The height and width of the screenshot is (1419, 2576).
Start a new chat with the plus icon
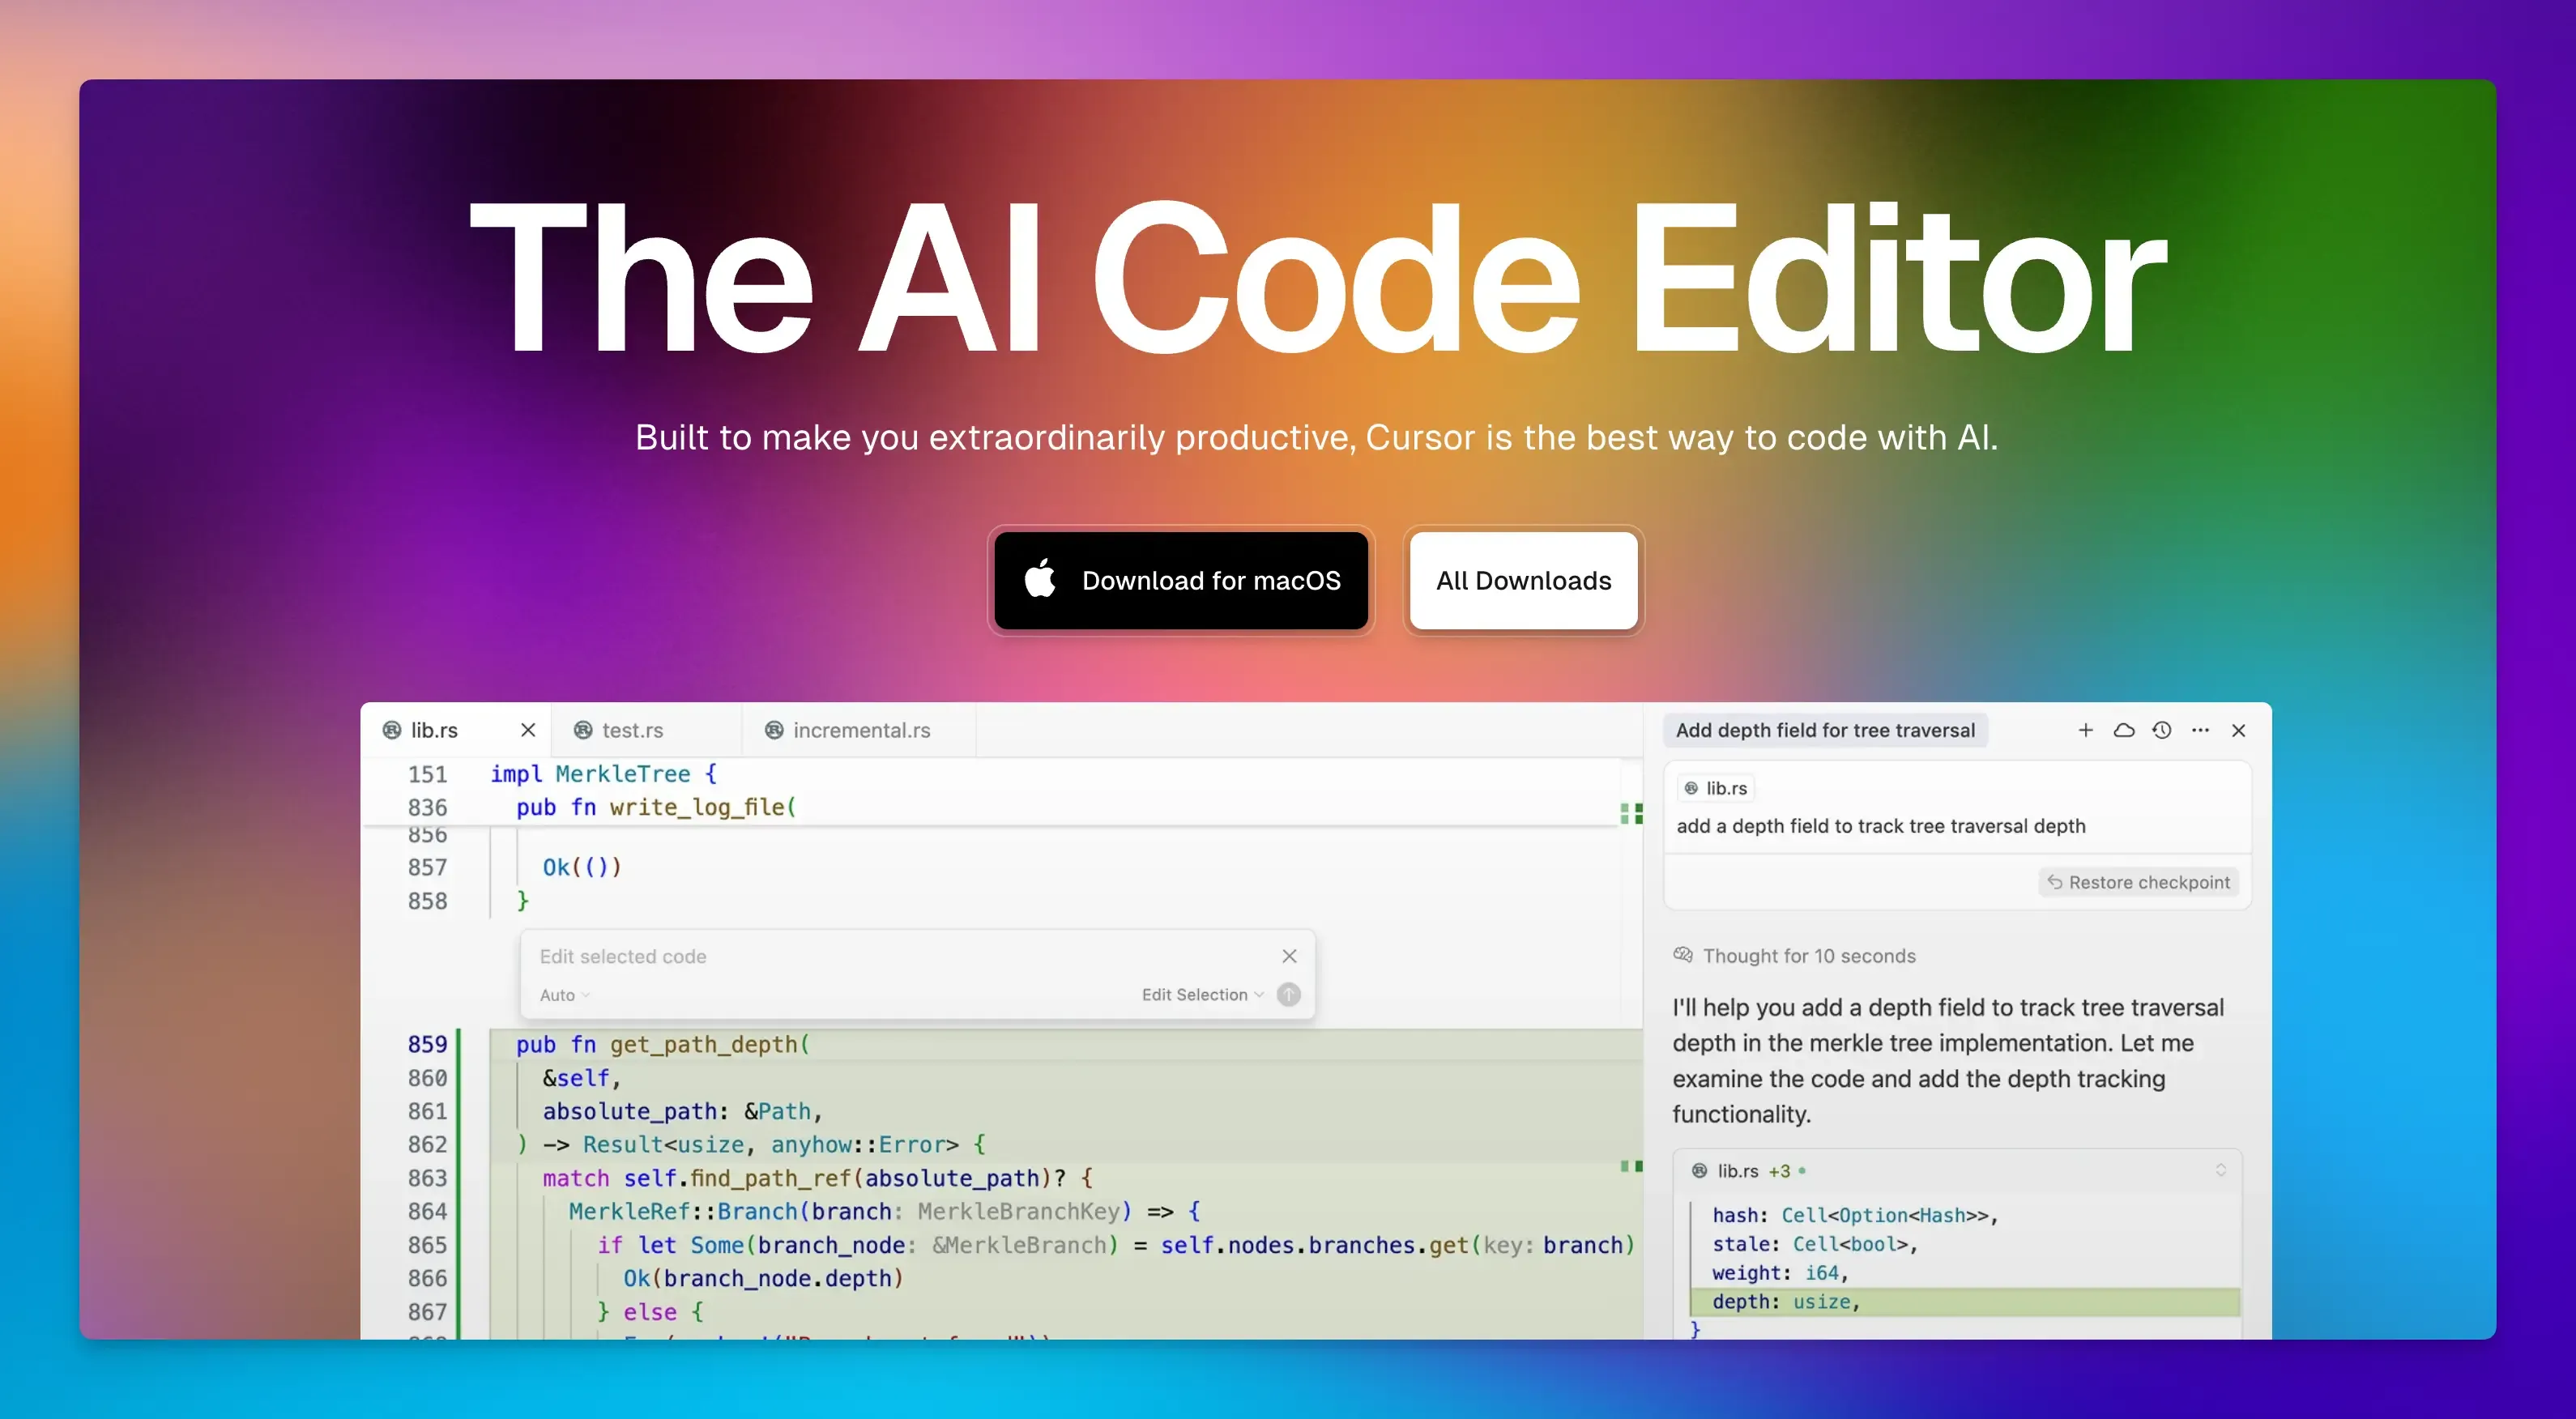click(x=2086, y=730)
